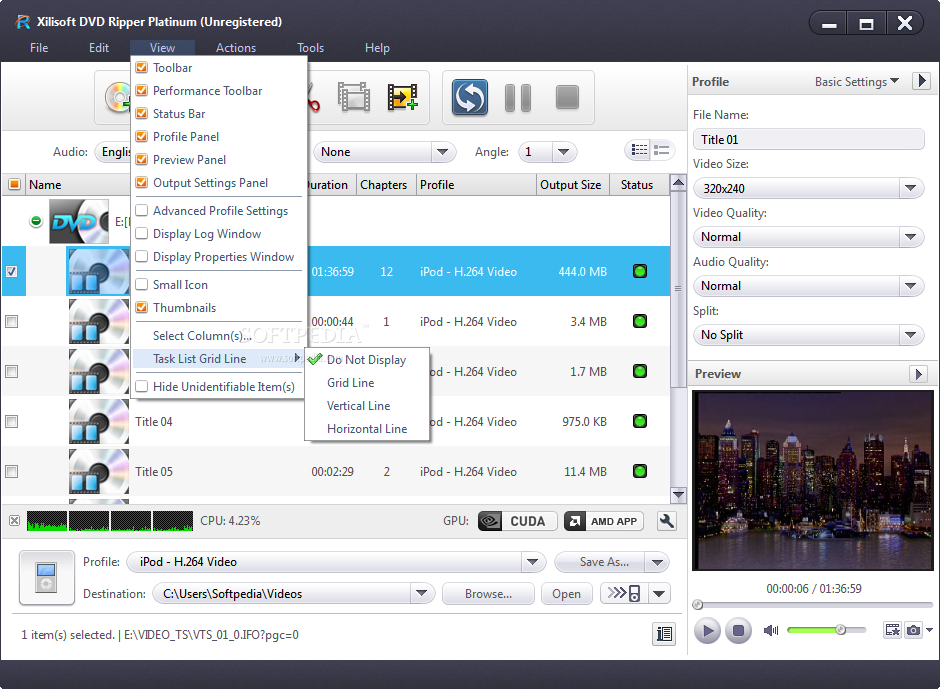
Task: Open the Destination path dropdown
Action: coord(421,594)
